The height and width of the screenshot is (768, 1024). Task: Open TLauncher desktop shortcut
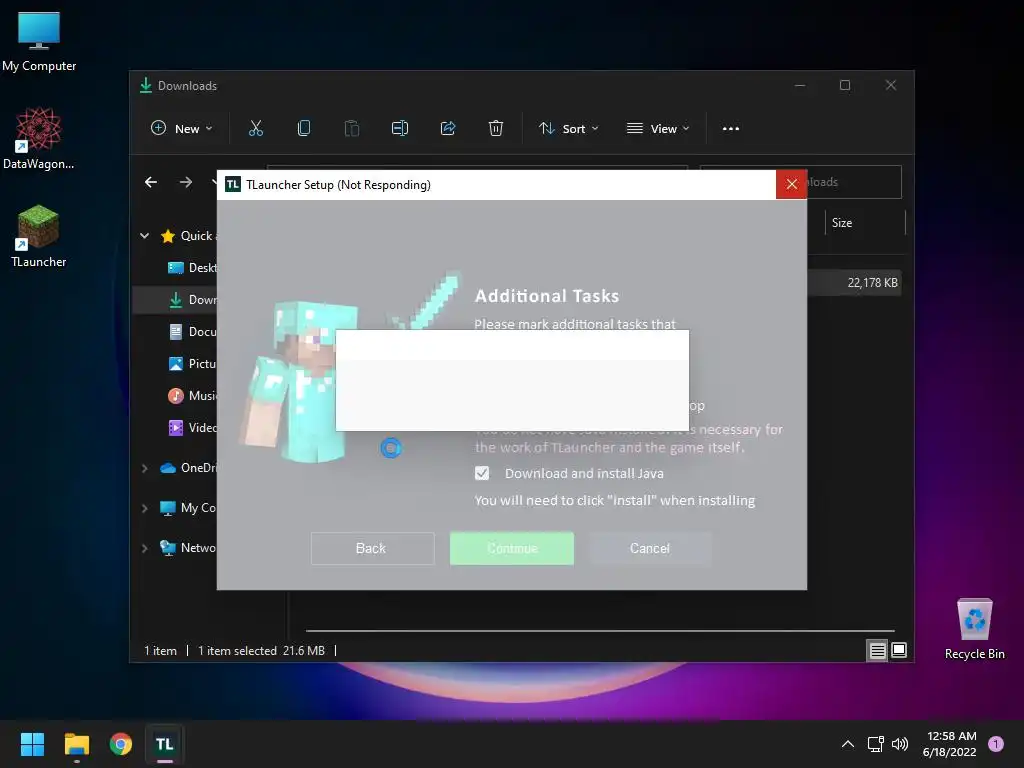click(39, 237)
